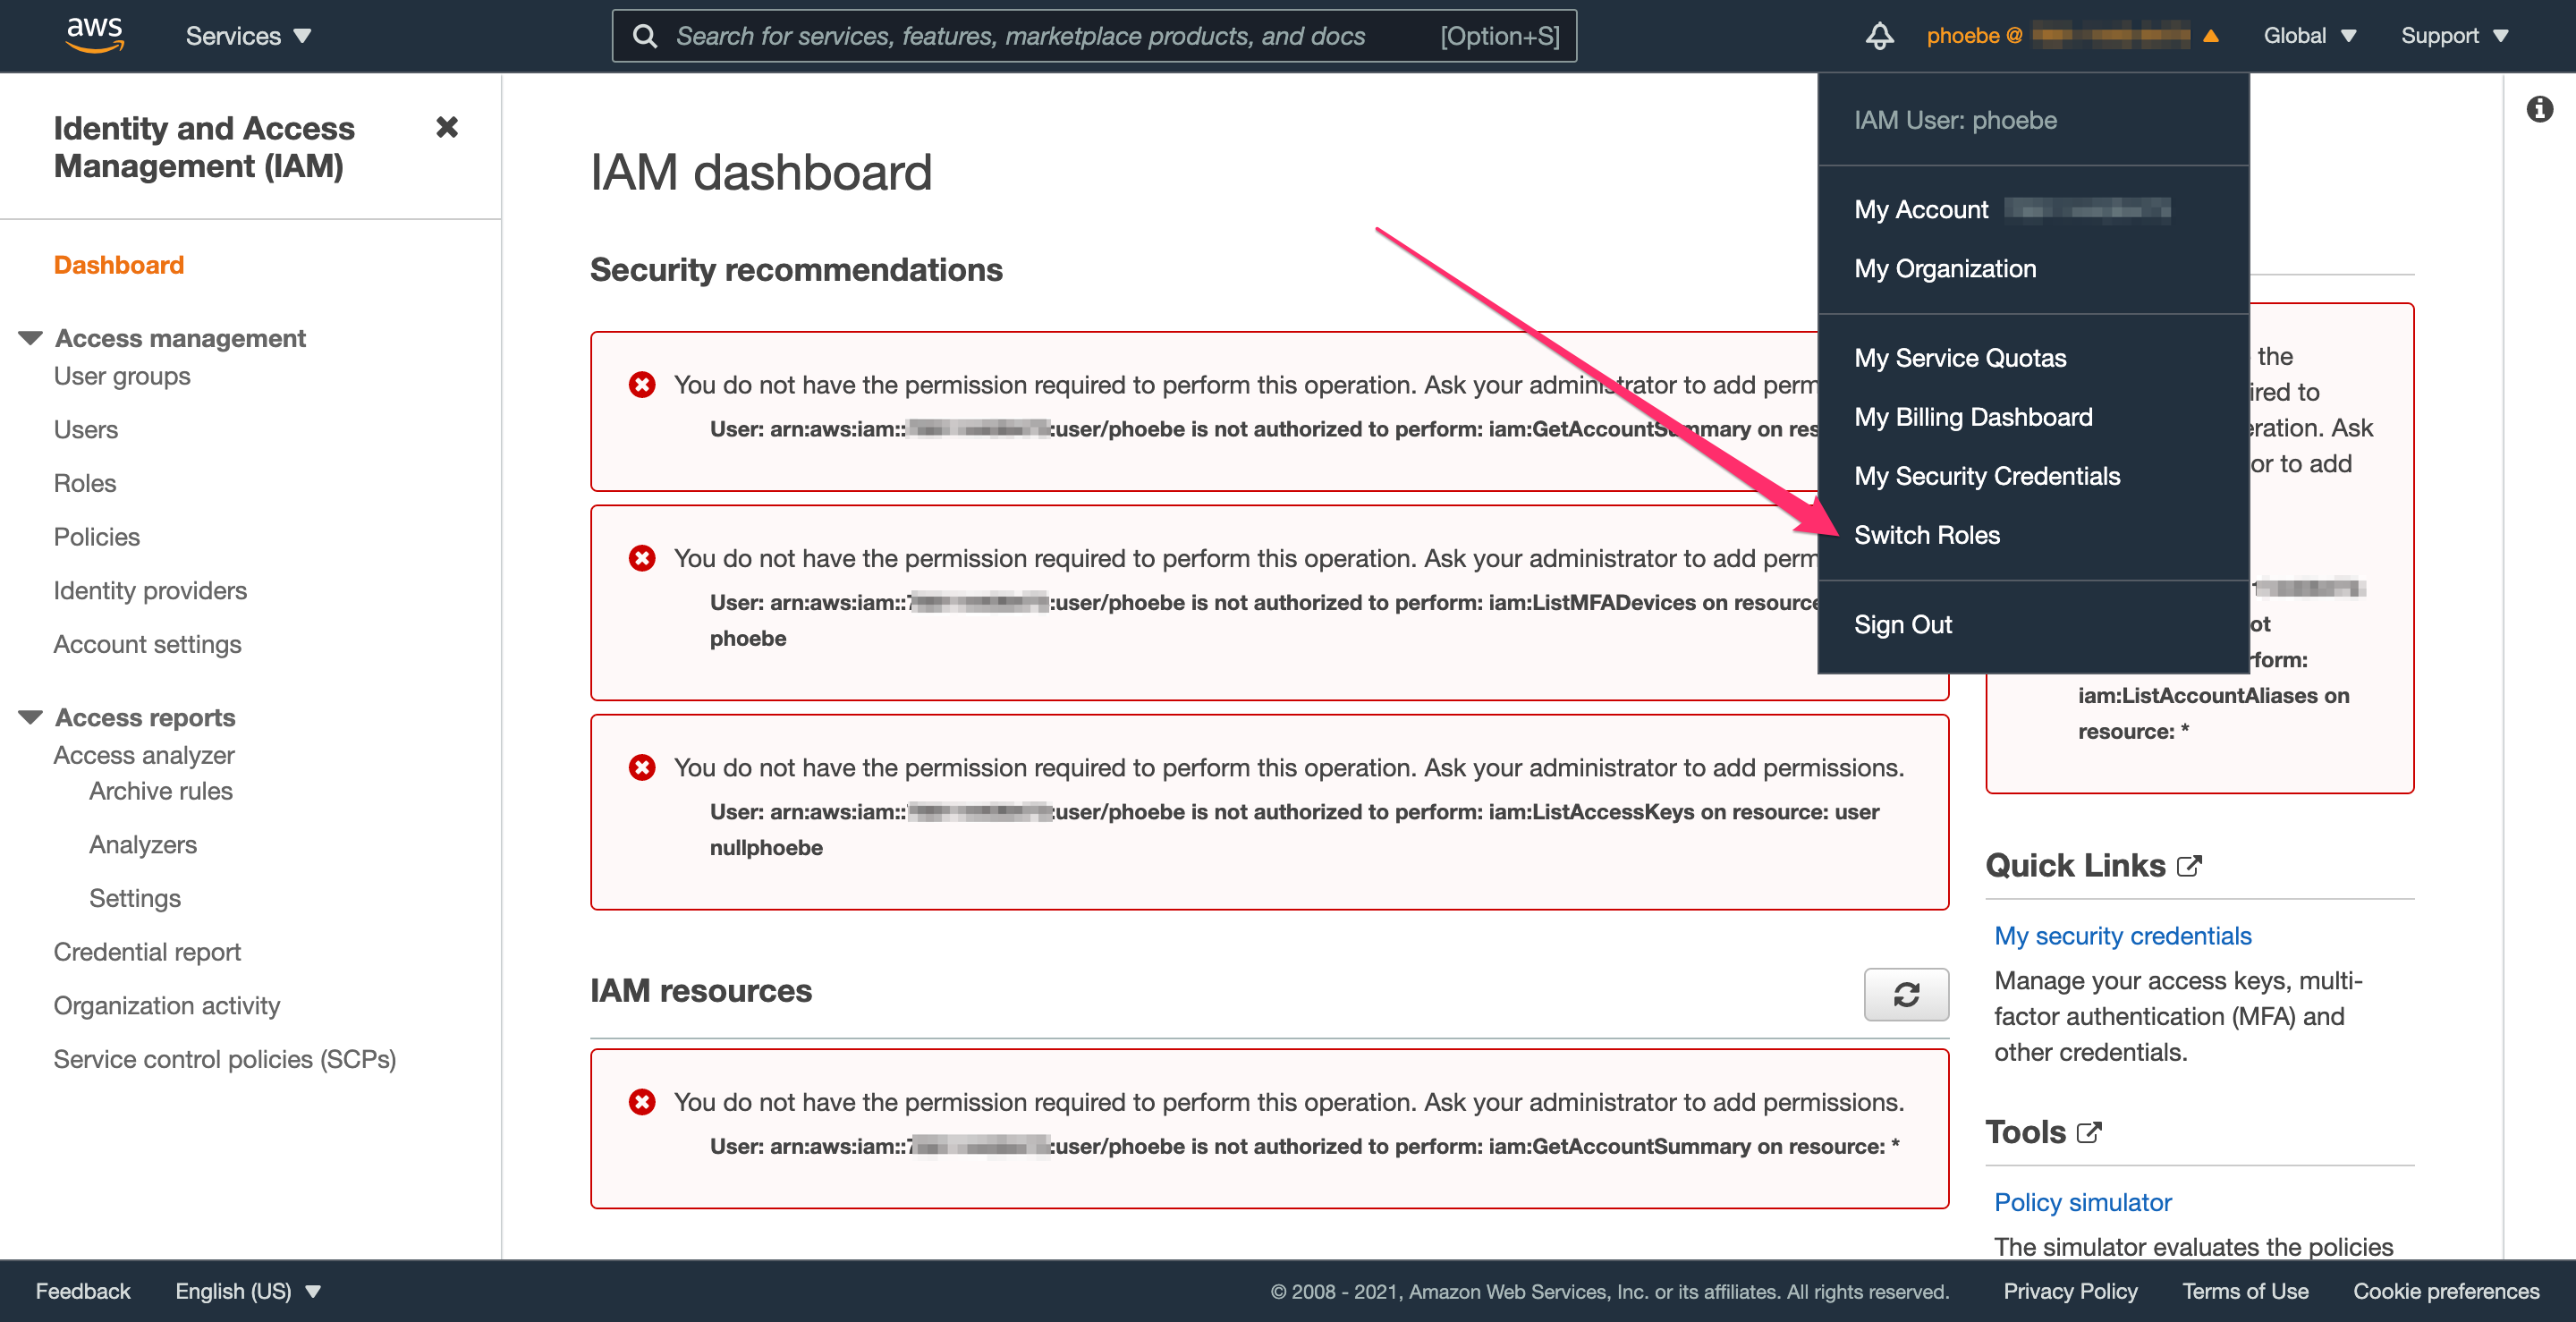
Task: Open Policies in sidebar
Action: pyautogui.click(x=97, y=537)
